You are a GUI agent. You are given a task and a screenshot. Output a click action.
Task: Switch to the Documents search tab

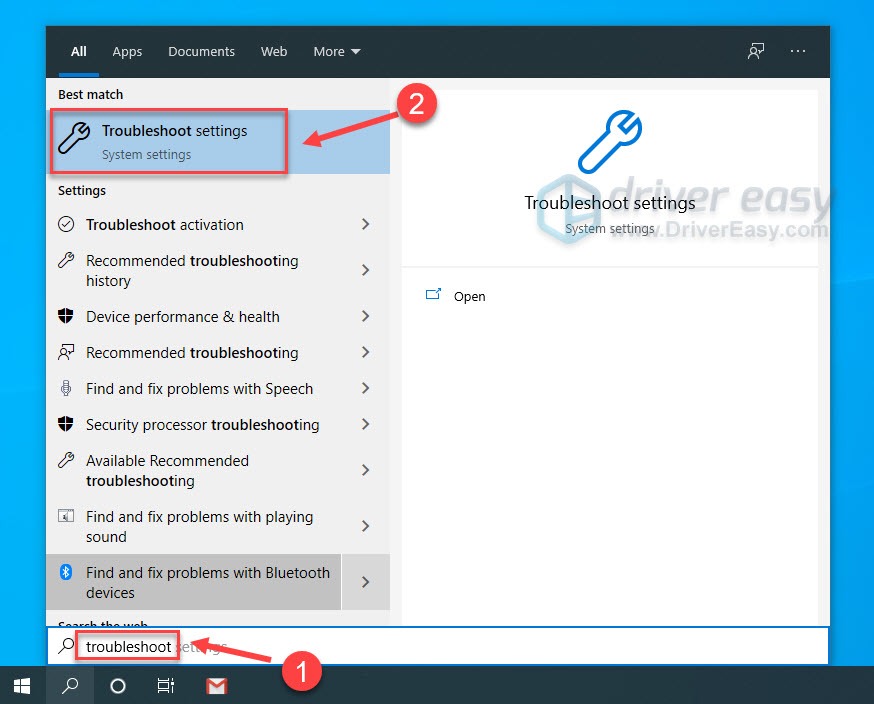[201, 51]
